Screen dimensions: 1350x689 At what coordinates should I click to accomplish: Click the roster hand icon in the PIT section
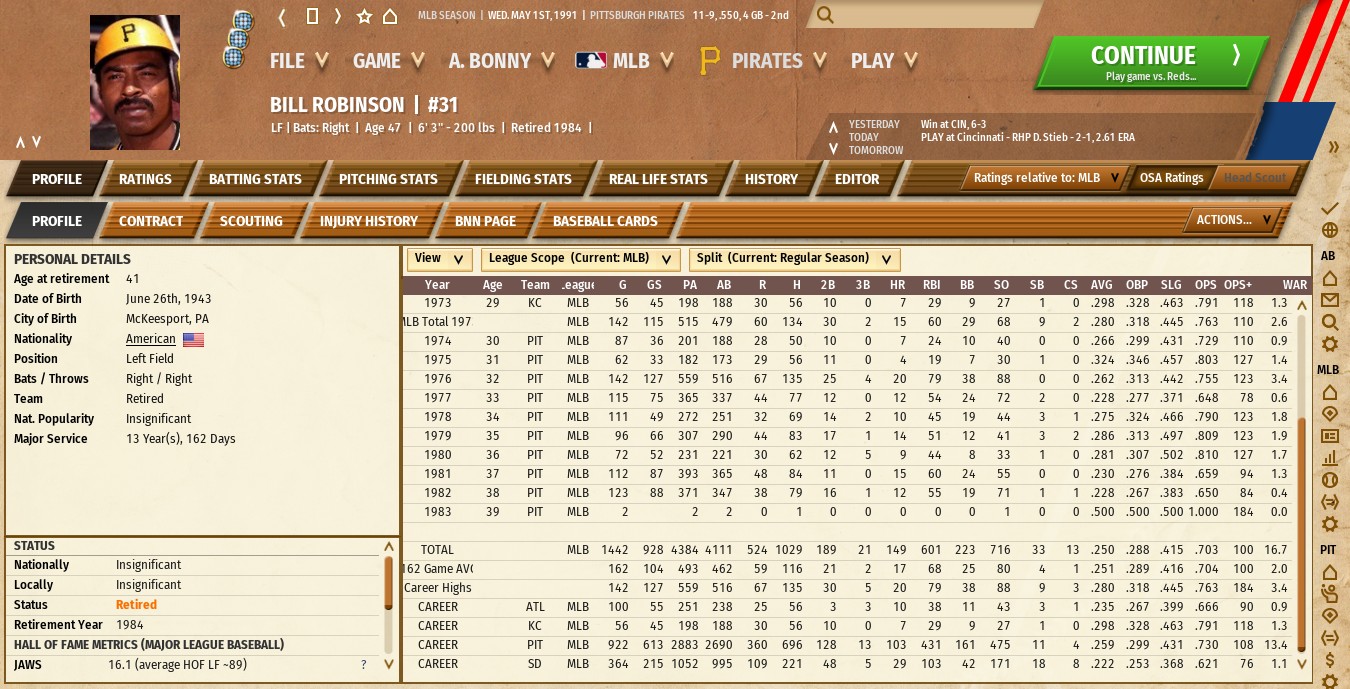pyautogui.click(x=1329, y=593)
